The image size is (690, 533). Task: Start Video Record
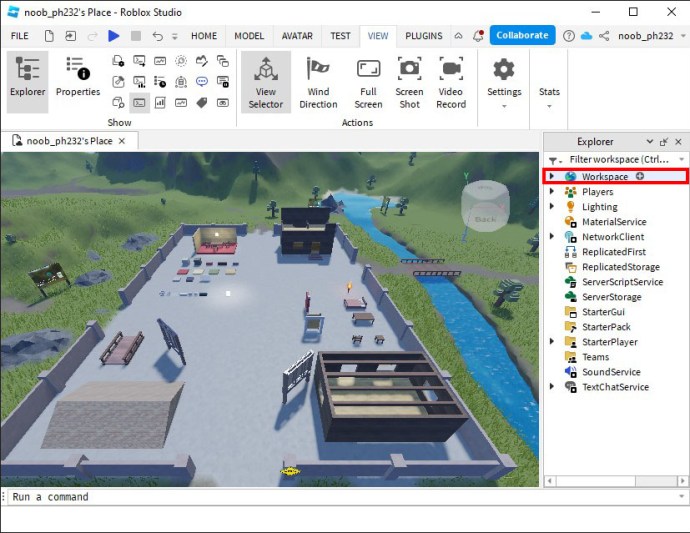pos(451,82)
